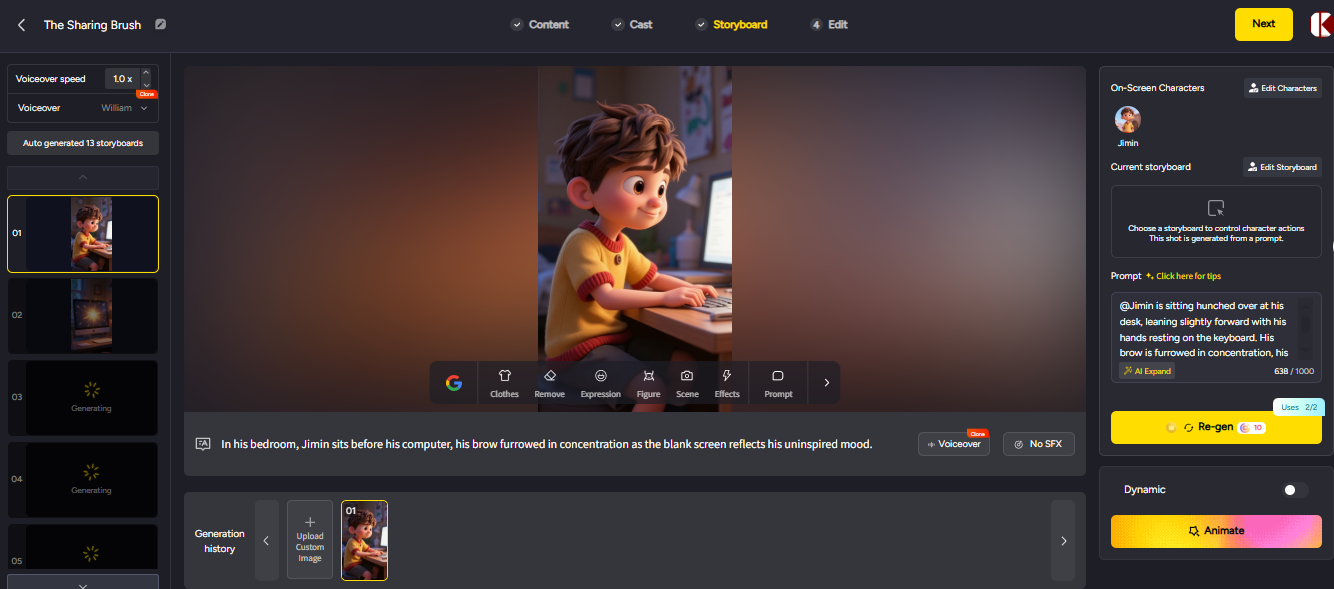
Task: Click the Uses 2/2 badge
Action: (x=1298, y=407)
